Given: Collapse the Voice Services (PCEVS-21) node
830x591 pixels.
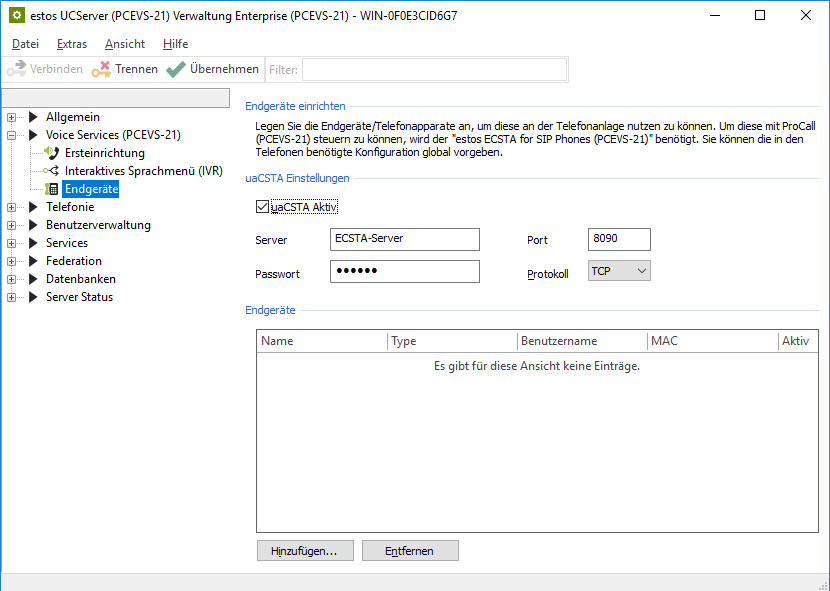Looking at the screenshot, I should (x=12, y=135).
